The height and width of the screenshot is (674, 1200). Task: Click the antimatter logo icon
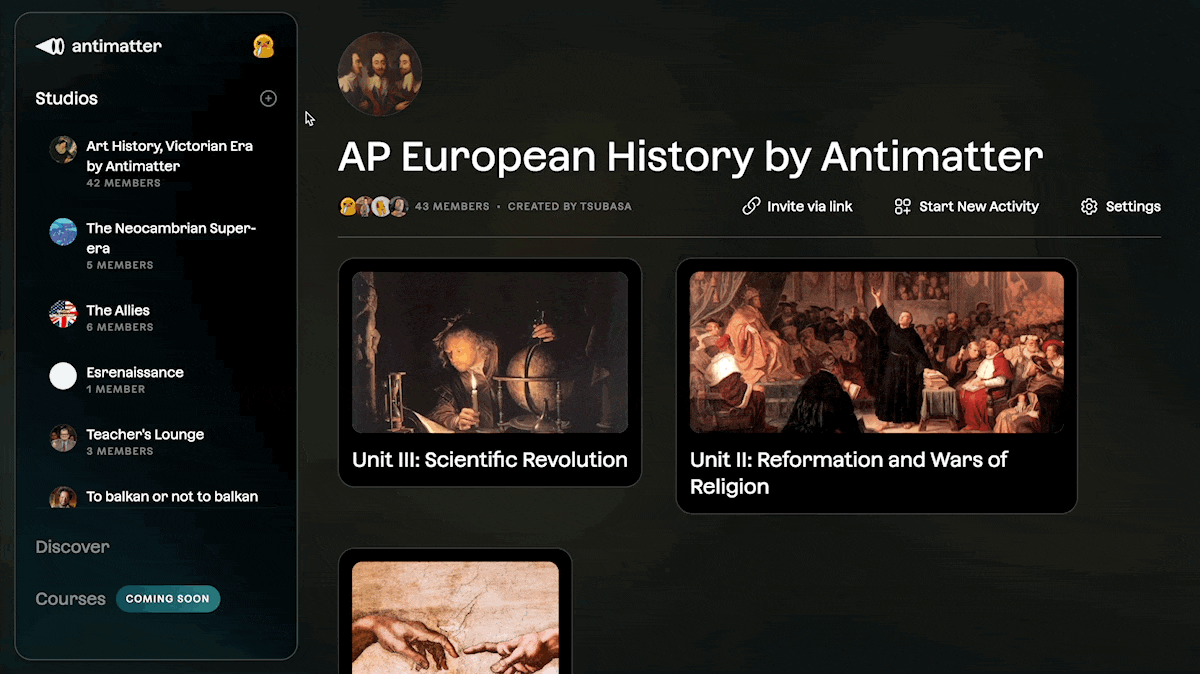[x=50, y=46]
